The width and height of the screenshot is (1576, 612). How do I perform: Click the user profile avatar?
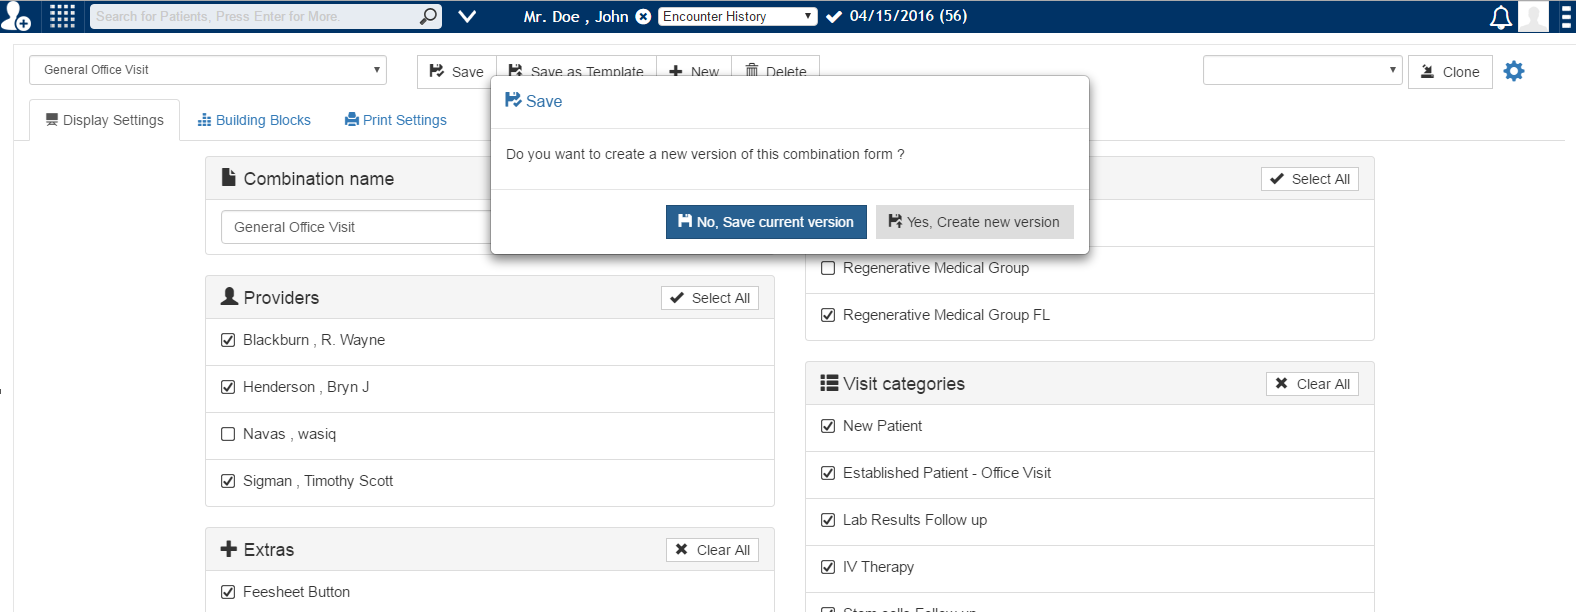click(1532, 17)
